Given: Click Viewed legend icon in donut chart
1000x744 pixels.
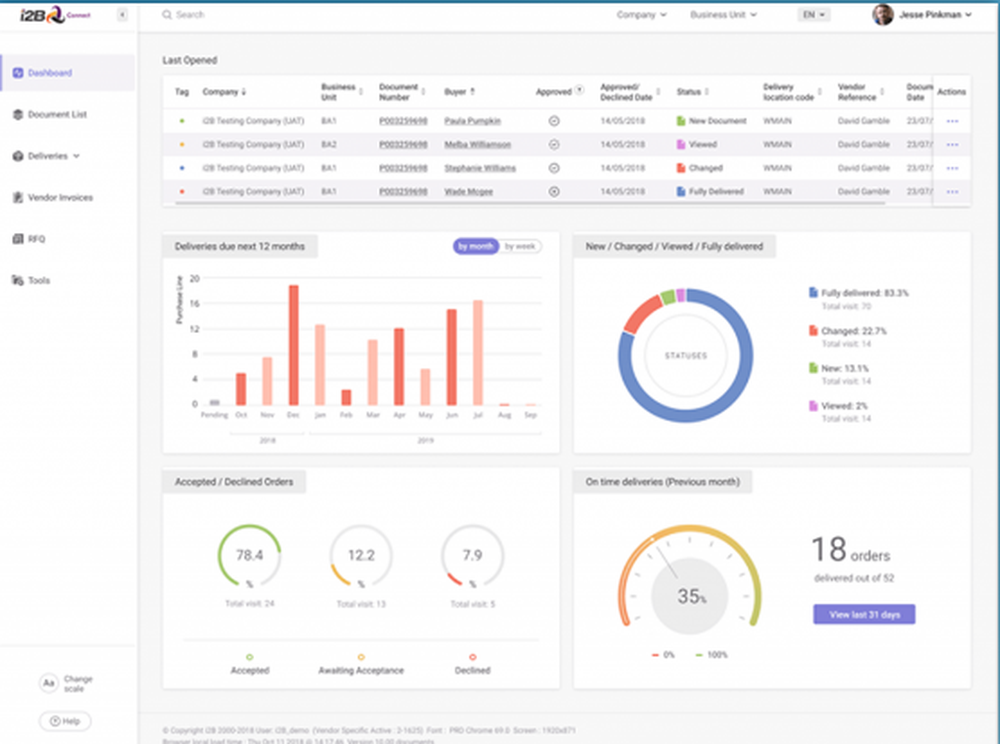Looking at the screenshot, I should 813,406.
